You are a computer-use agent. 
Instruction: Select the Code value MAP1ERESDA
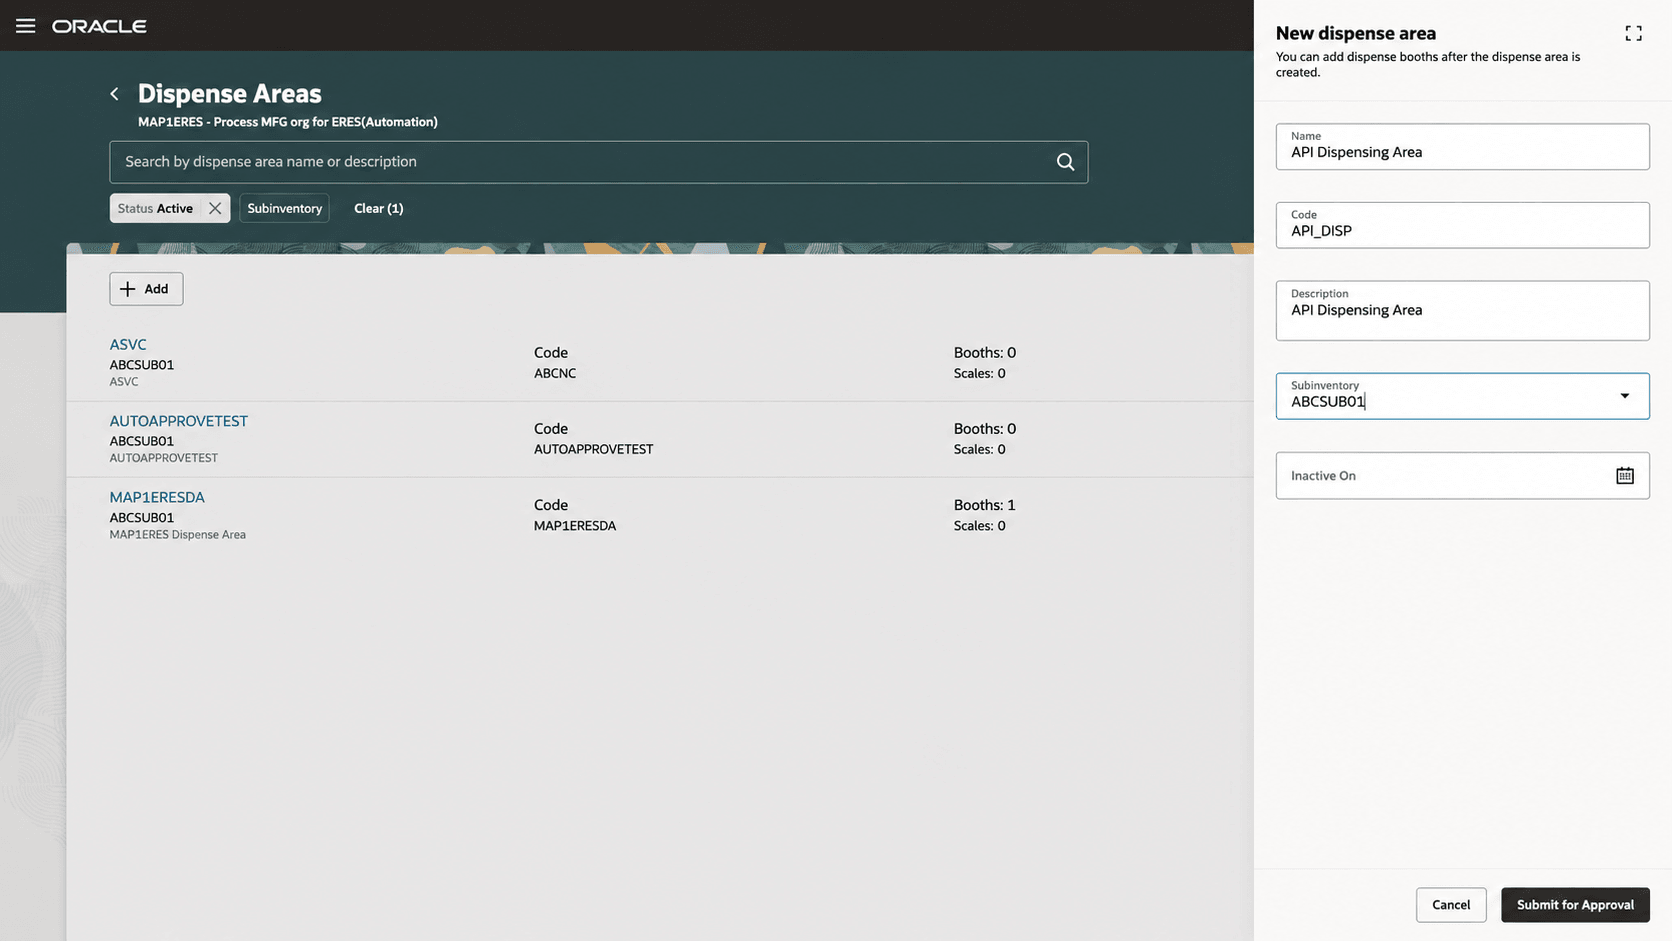pyautogui.click(x=575, y=526)
